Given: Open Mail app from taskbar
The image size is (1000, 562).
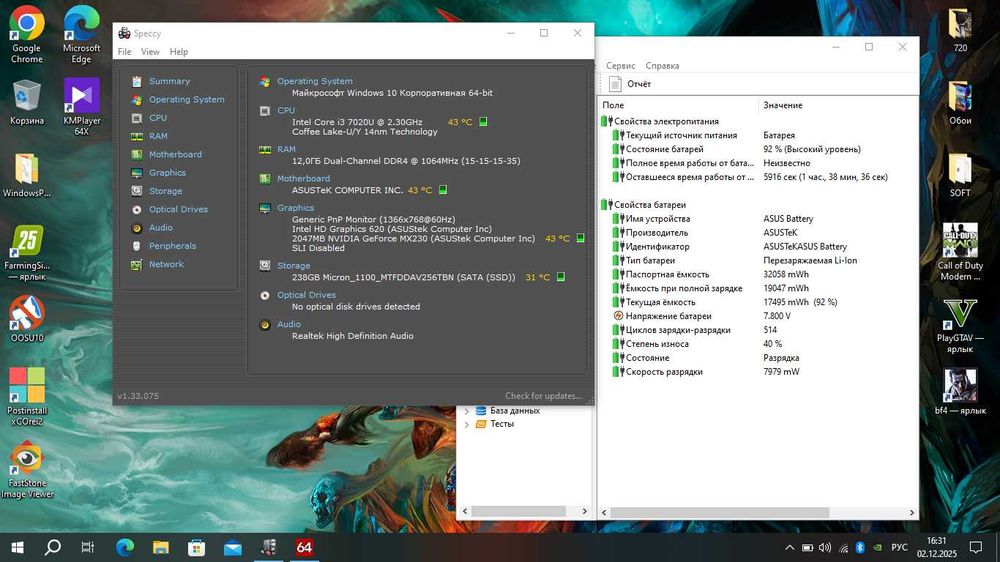Looking at the screenshot, I should (233, 547).
